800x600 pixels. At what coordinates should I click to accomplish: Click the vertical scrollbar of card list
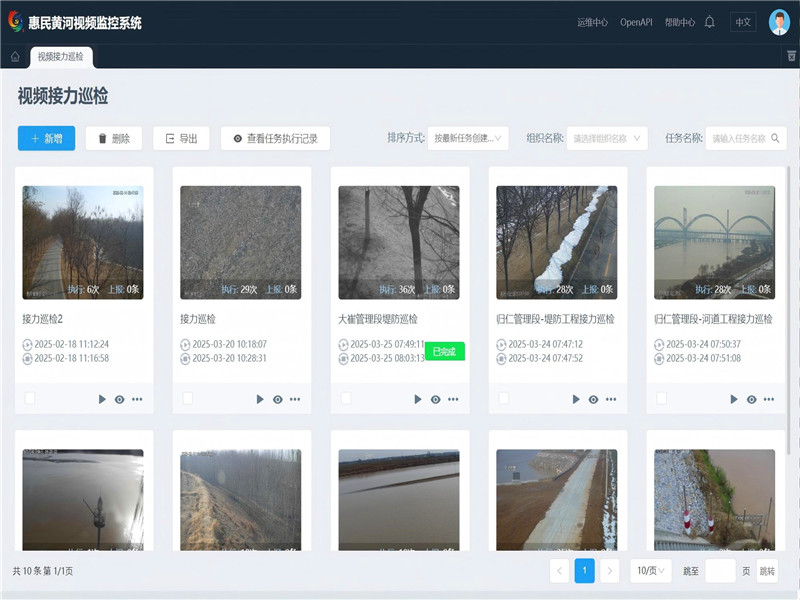789,311
